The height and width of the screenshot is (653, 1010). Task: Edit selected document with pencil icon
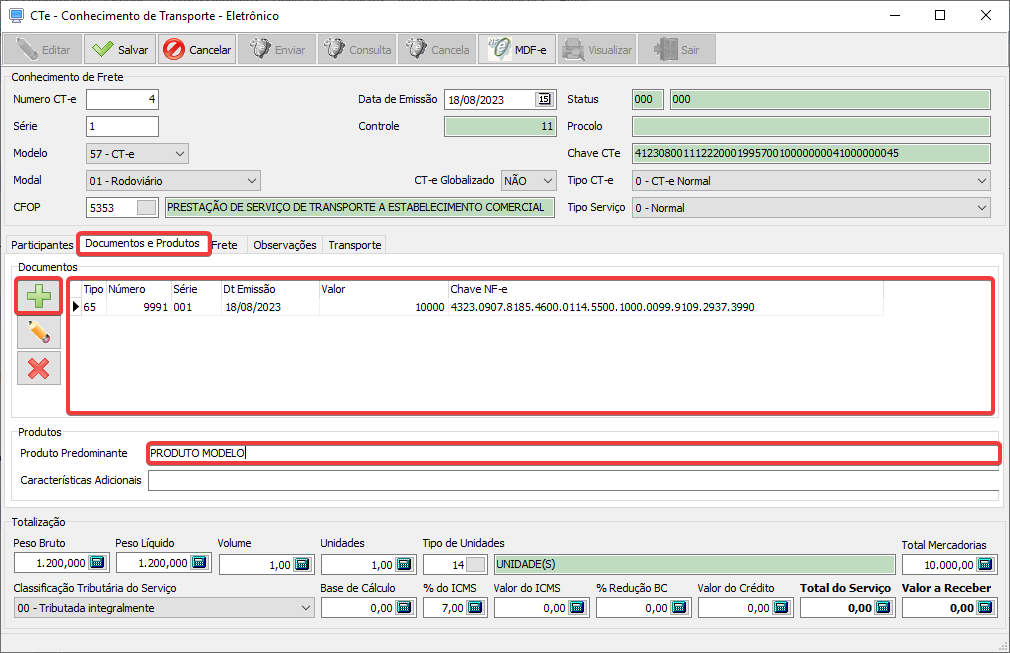pyautogui.click(x=39, y=332)
